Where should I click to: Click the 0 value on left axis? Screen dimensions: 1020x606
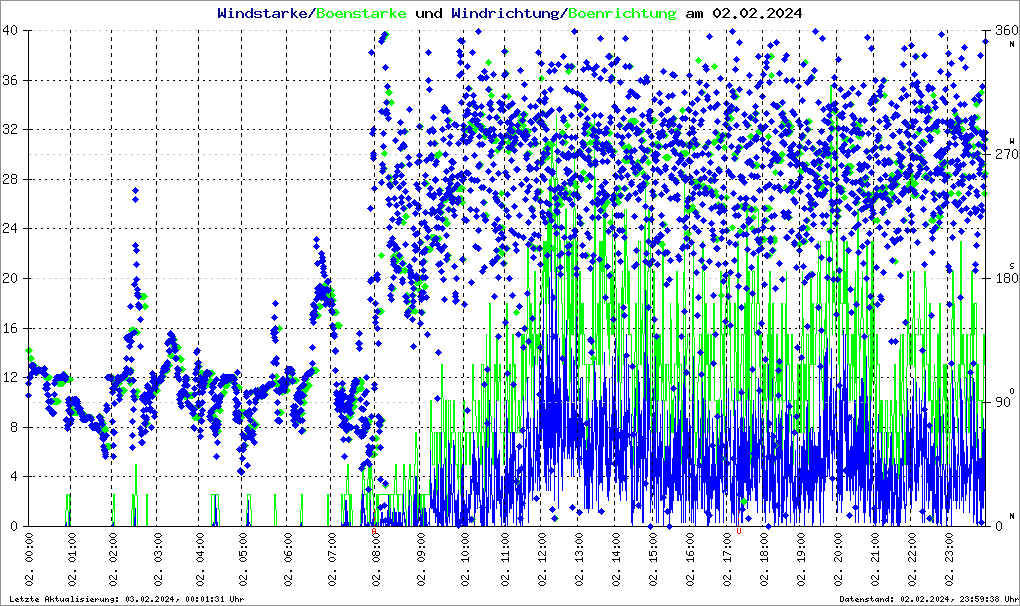[x=14, y=527]
